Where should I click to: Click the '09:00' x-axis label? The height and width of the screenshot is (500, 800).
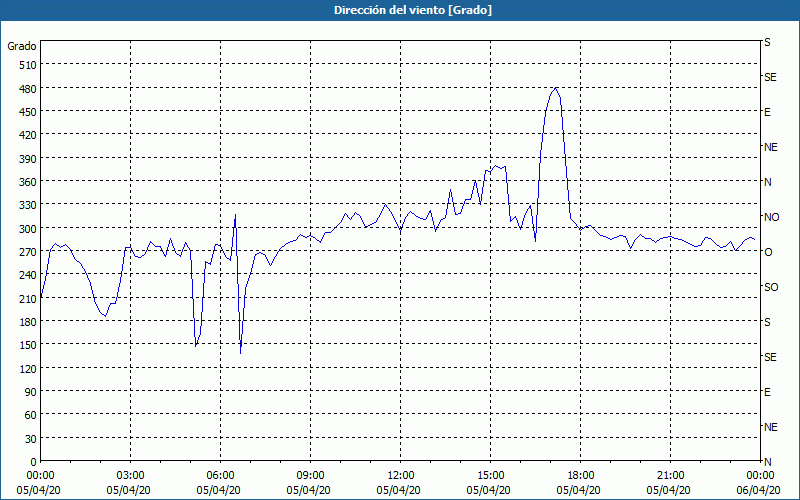tap(310, 476)
